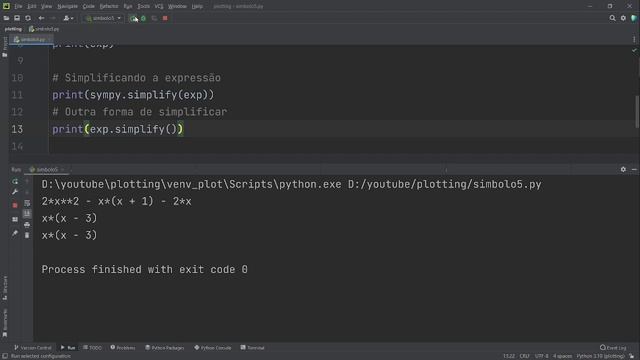
Task: Open IDE settings gear in toolbar
Action: (x=623, y=18)
